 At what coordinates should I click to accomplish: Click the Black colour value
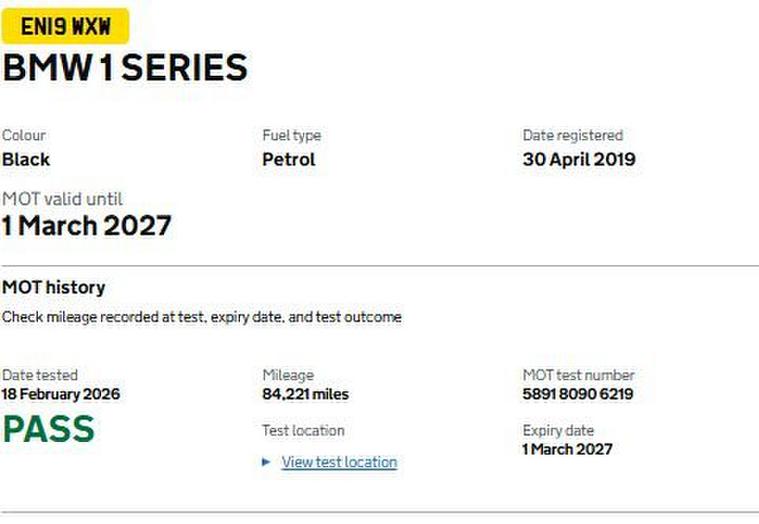click(x=26, y=159)
